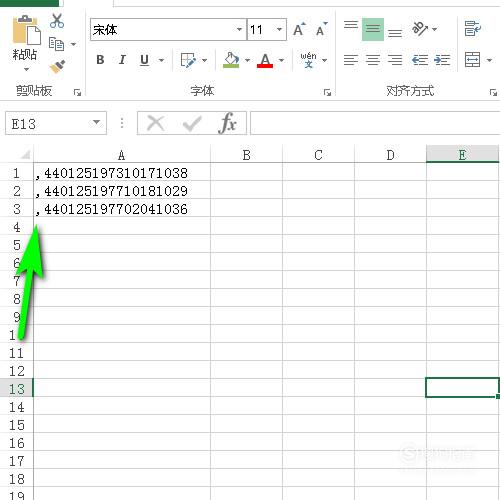Image resolution: width=500 pixels, height=500 pixels.
Task: Apply the red font color
Action: [x=265, y=60]
